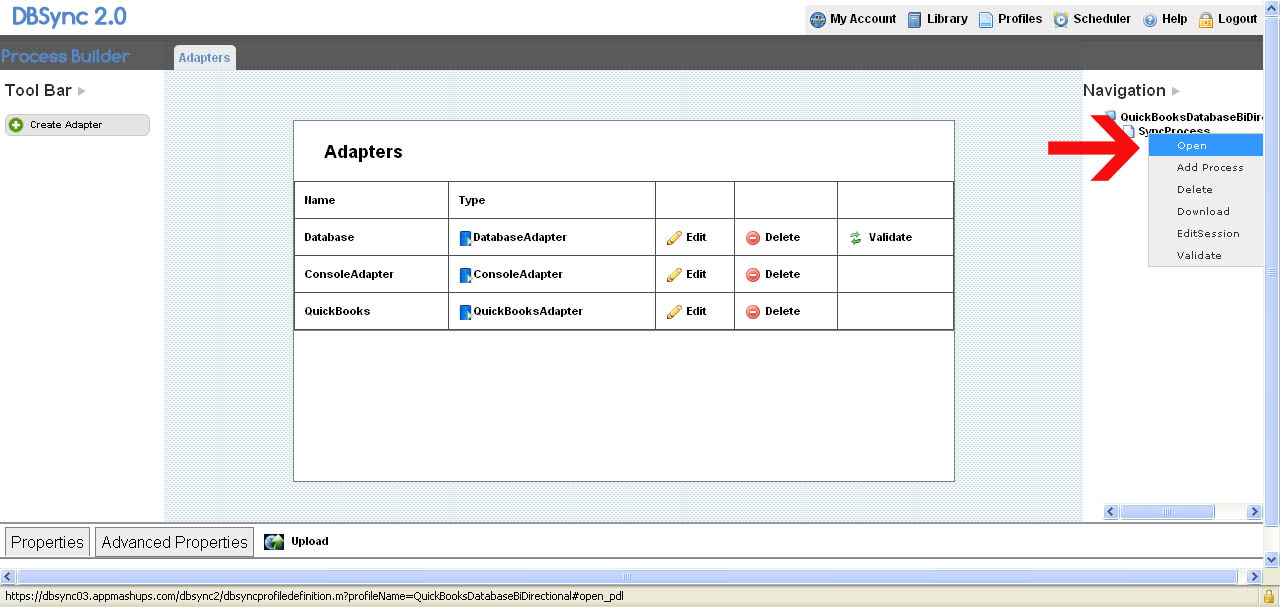This screenshot has width=1280, height=607.
Task: Choose EditSession from the context menu
Action: [1208, 234]
